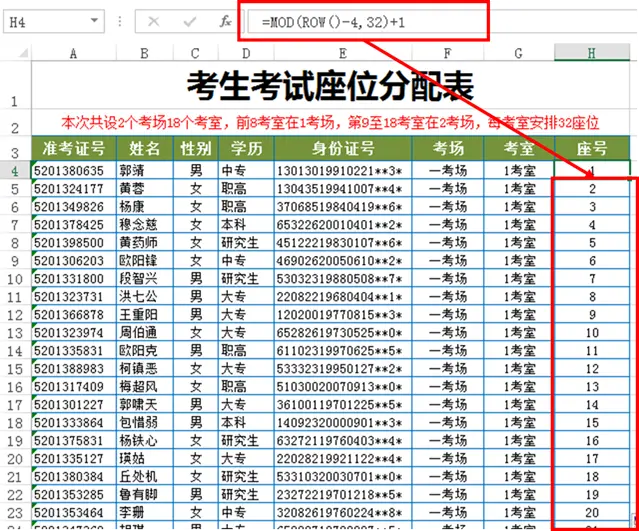Select 一考场 cell in 杨铁心's row
The width and height of the screenshot is (639, 531).
point(447,441)
